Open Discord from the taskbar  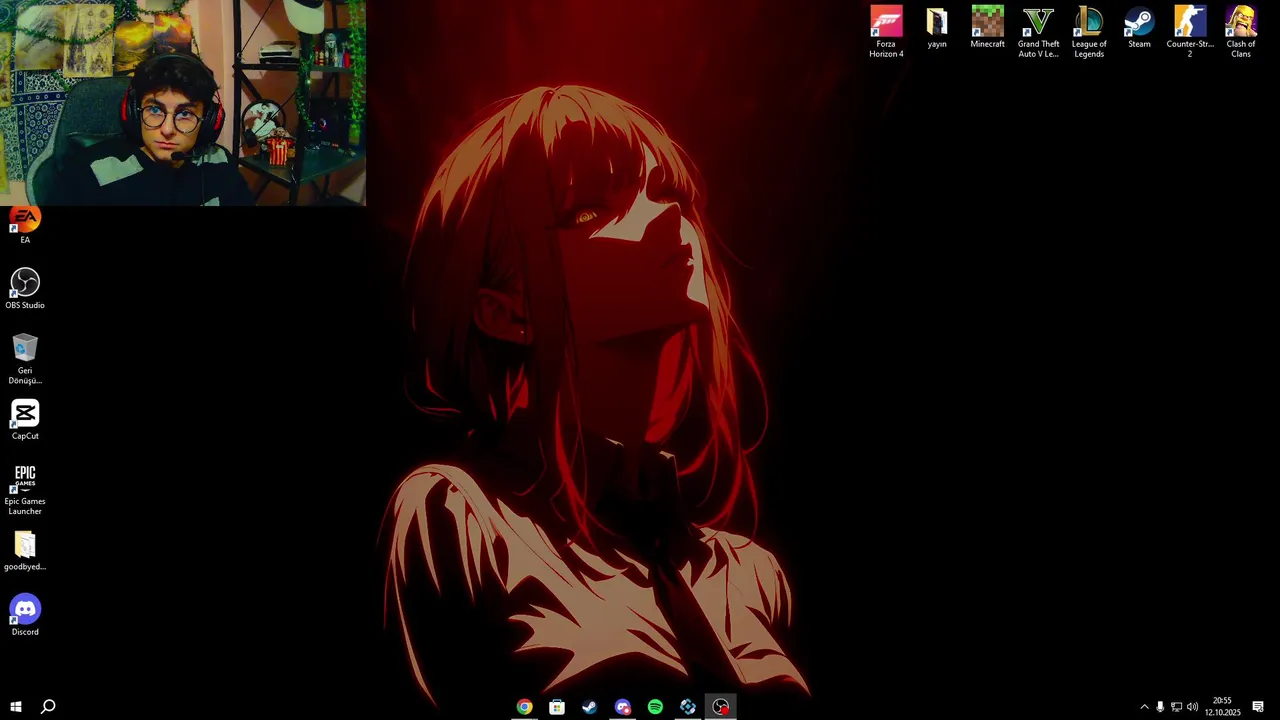[623, 707]
